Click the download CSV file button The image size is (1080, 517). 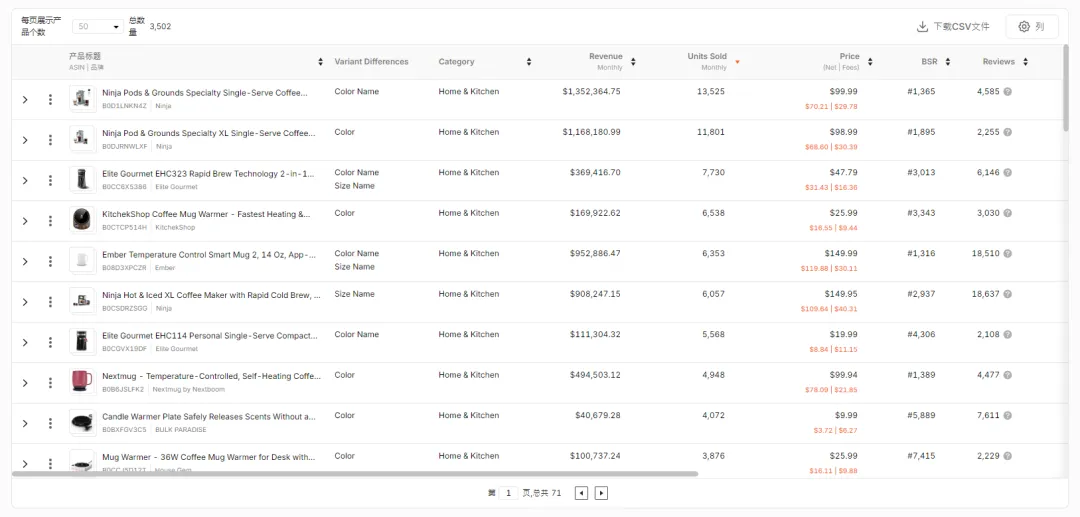(952, 27)
